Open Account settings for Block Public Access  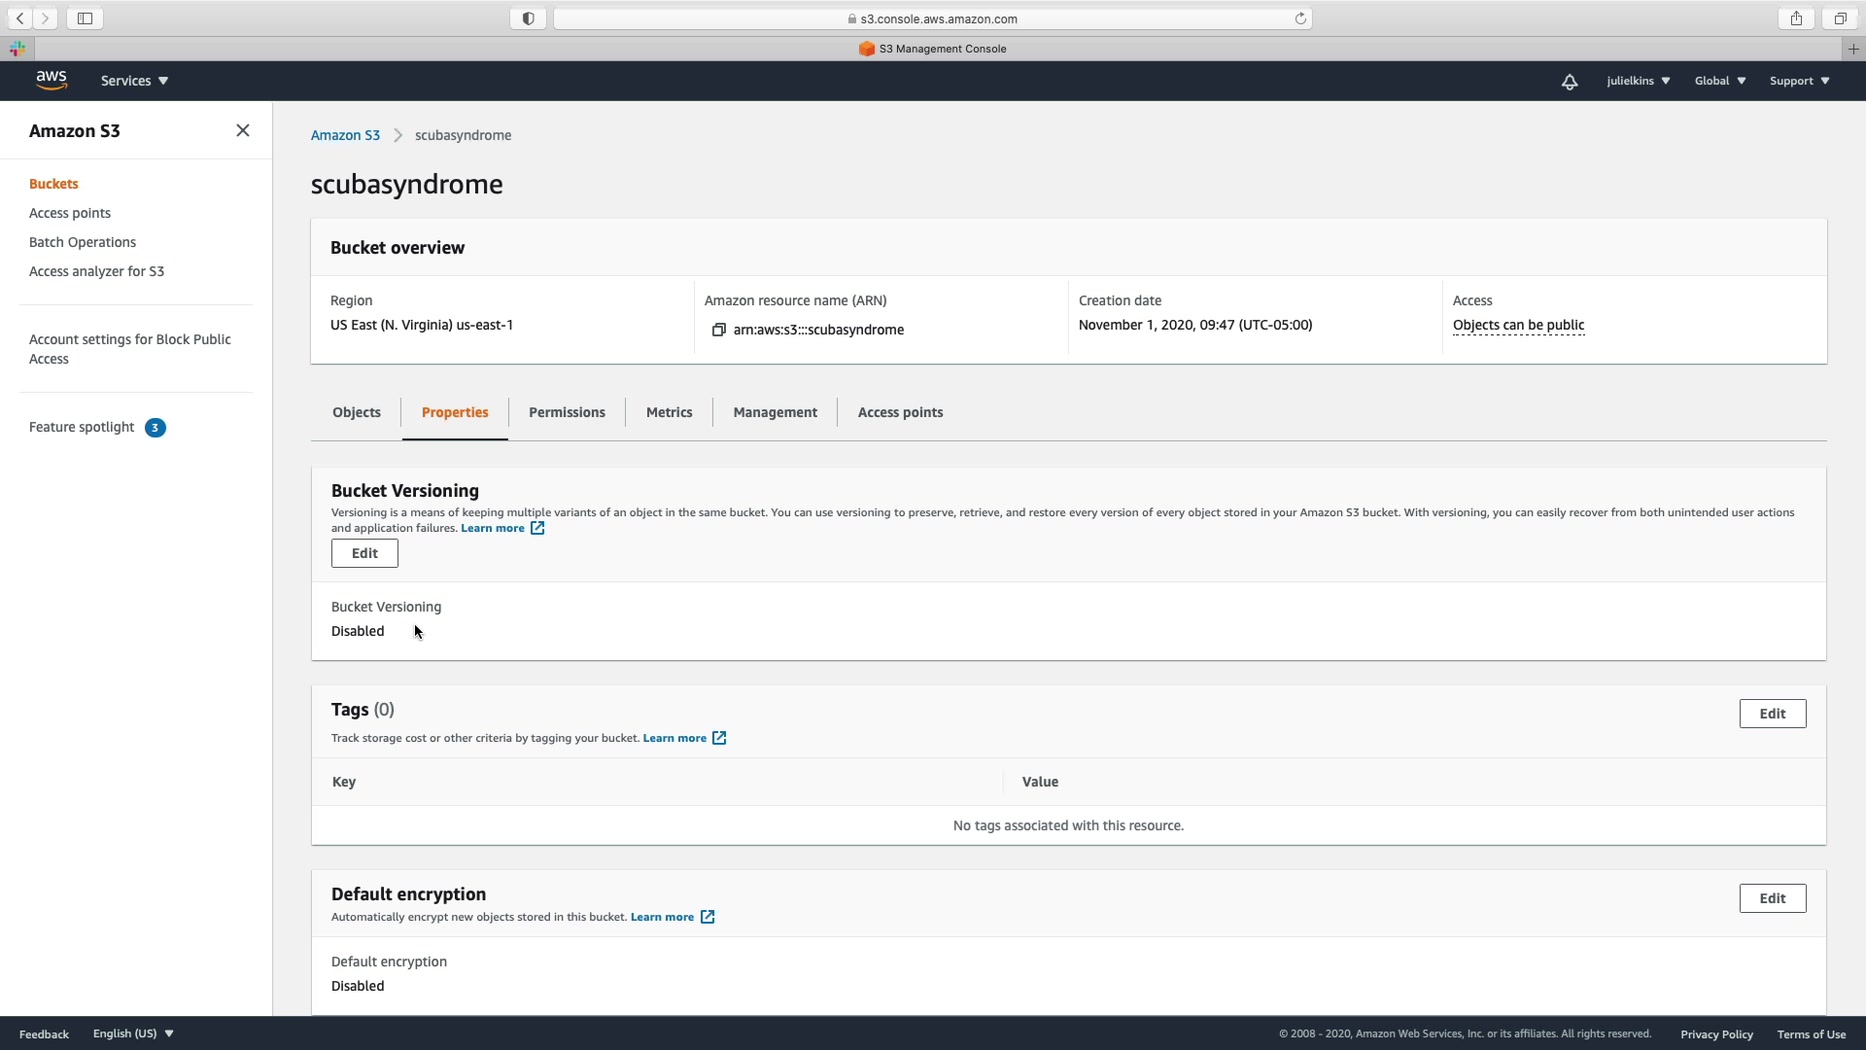tap(130, 349)
